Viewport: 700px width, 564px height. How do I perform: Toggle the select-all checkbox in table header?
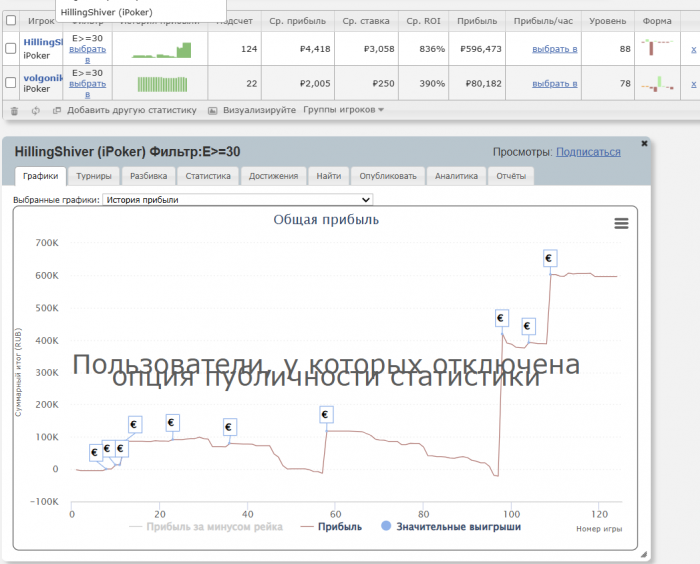click(11, 20)
